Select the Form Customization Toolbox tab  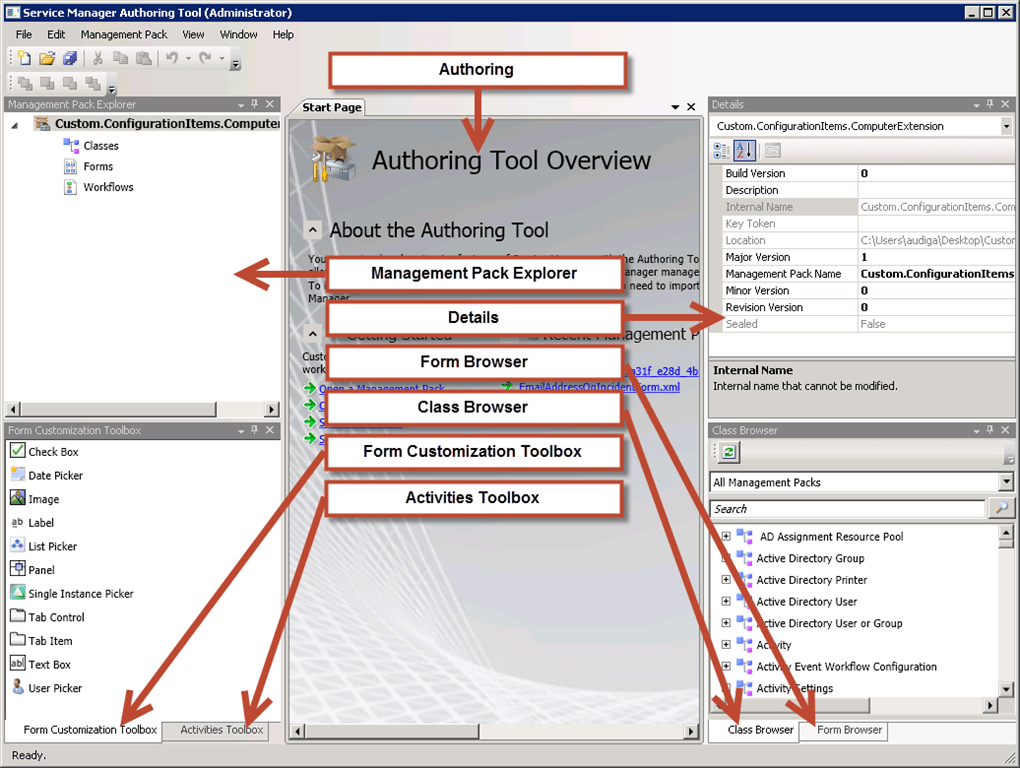(x=84, y=730)
